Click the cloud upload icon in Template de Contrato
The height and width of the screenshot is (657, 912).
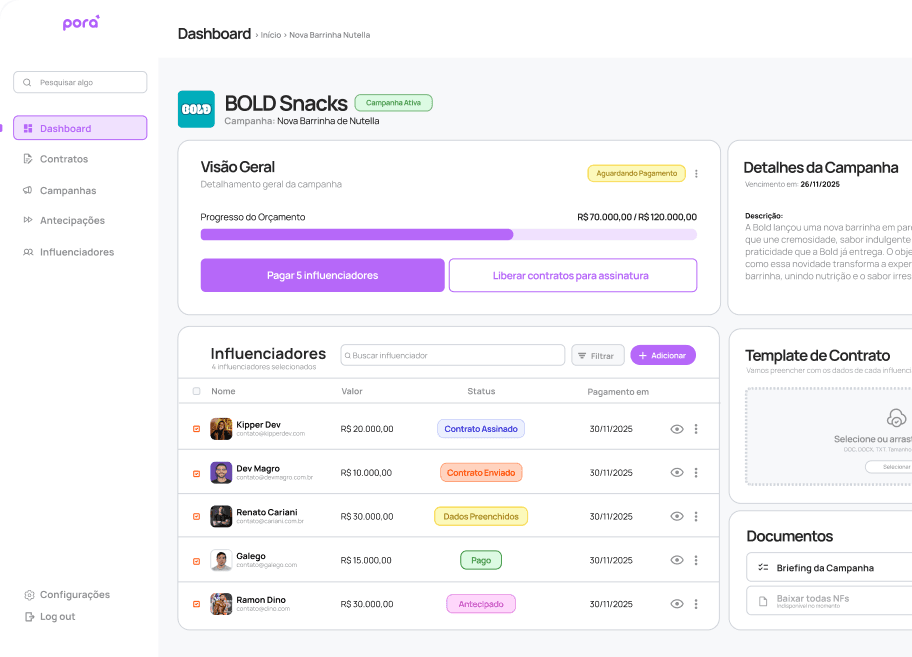tap(896, 417)
